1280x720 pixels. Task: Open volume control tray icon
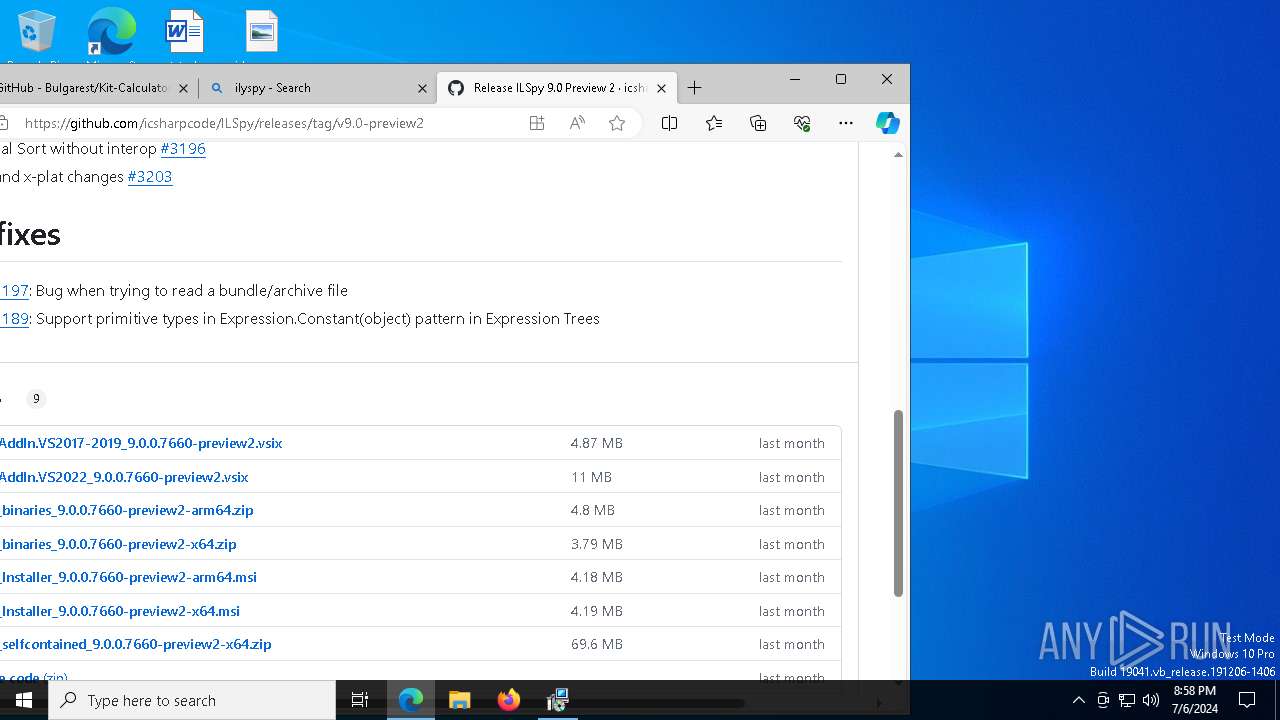(x=1151, y=700)
